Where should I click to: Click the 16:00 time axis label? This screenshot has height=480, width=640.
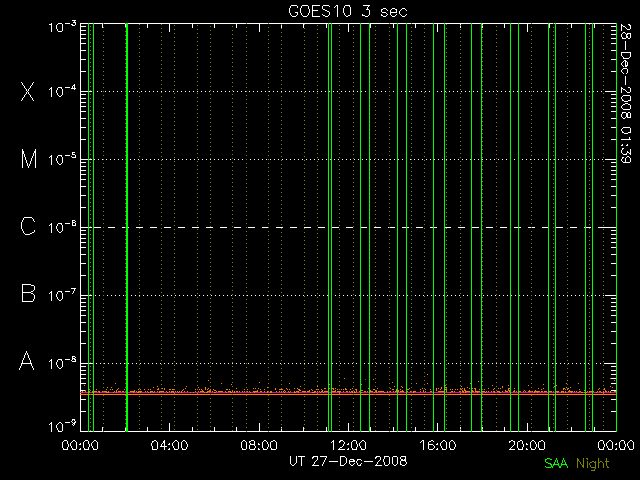(x=438, y=445)
